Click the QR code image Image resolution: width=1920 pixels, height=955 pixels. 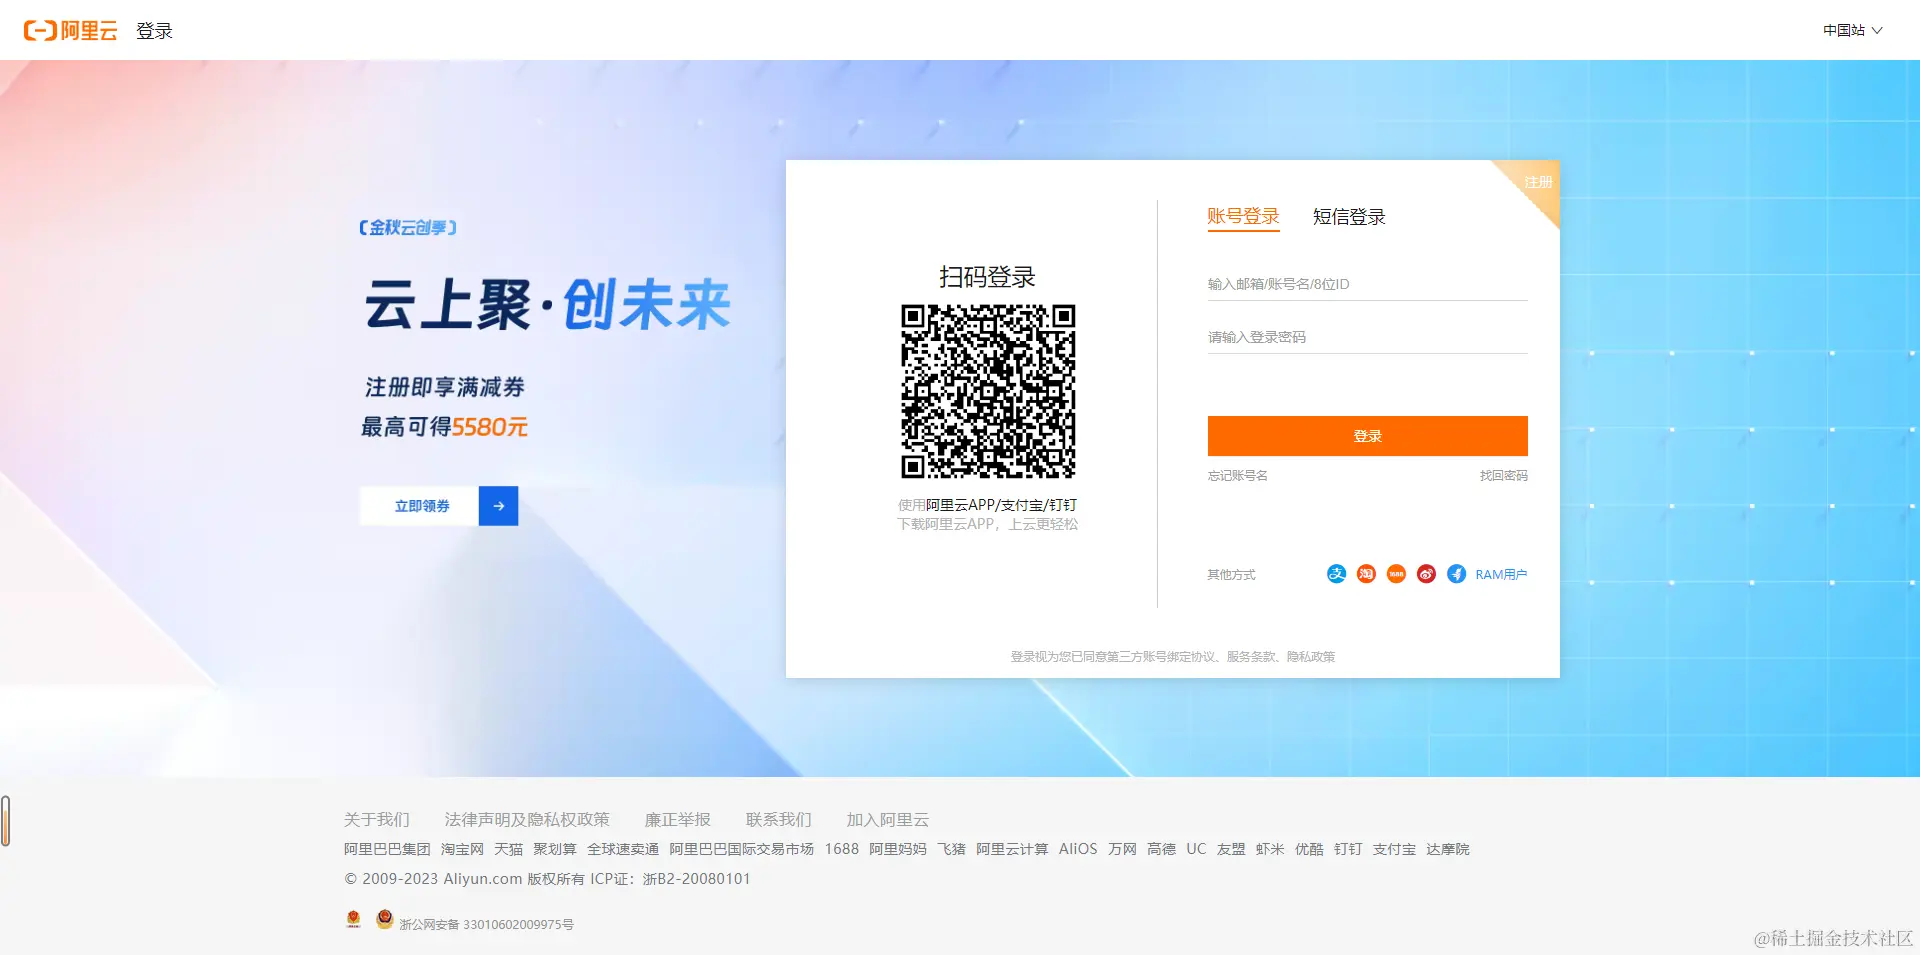click(988, 391)
